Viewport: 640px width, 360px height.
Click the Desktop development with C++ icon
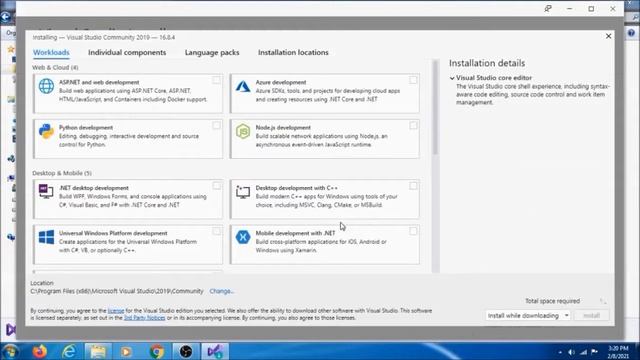pos(243,192)
